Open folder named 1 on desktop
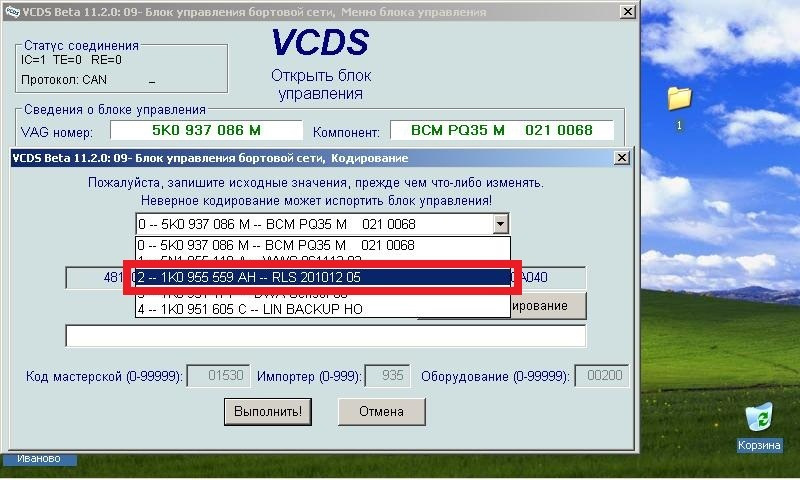This screenshot has width=800, height=480. coord(679,99)
